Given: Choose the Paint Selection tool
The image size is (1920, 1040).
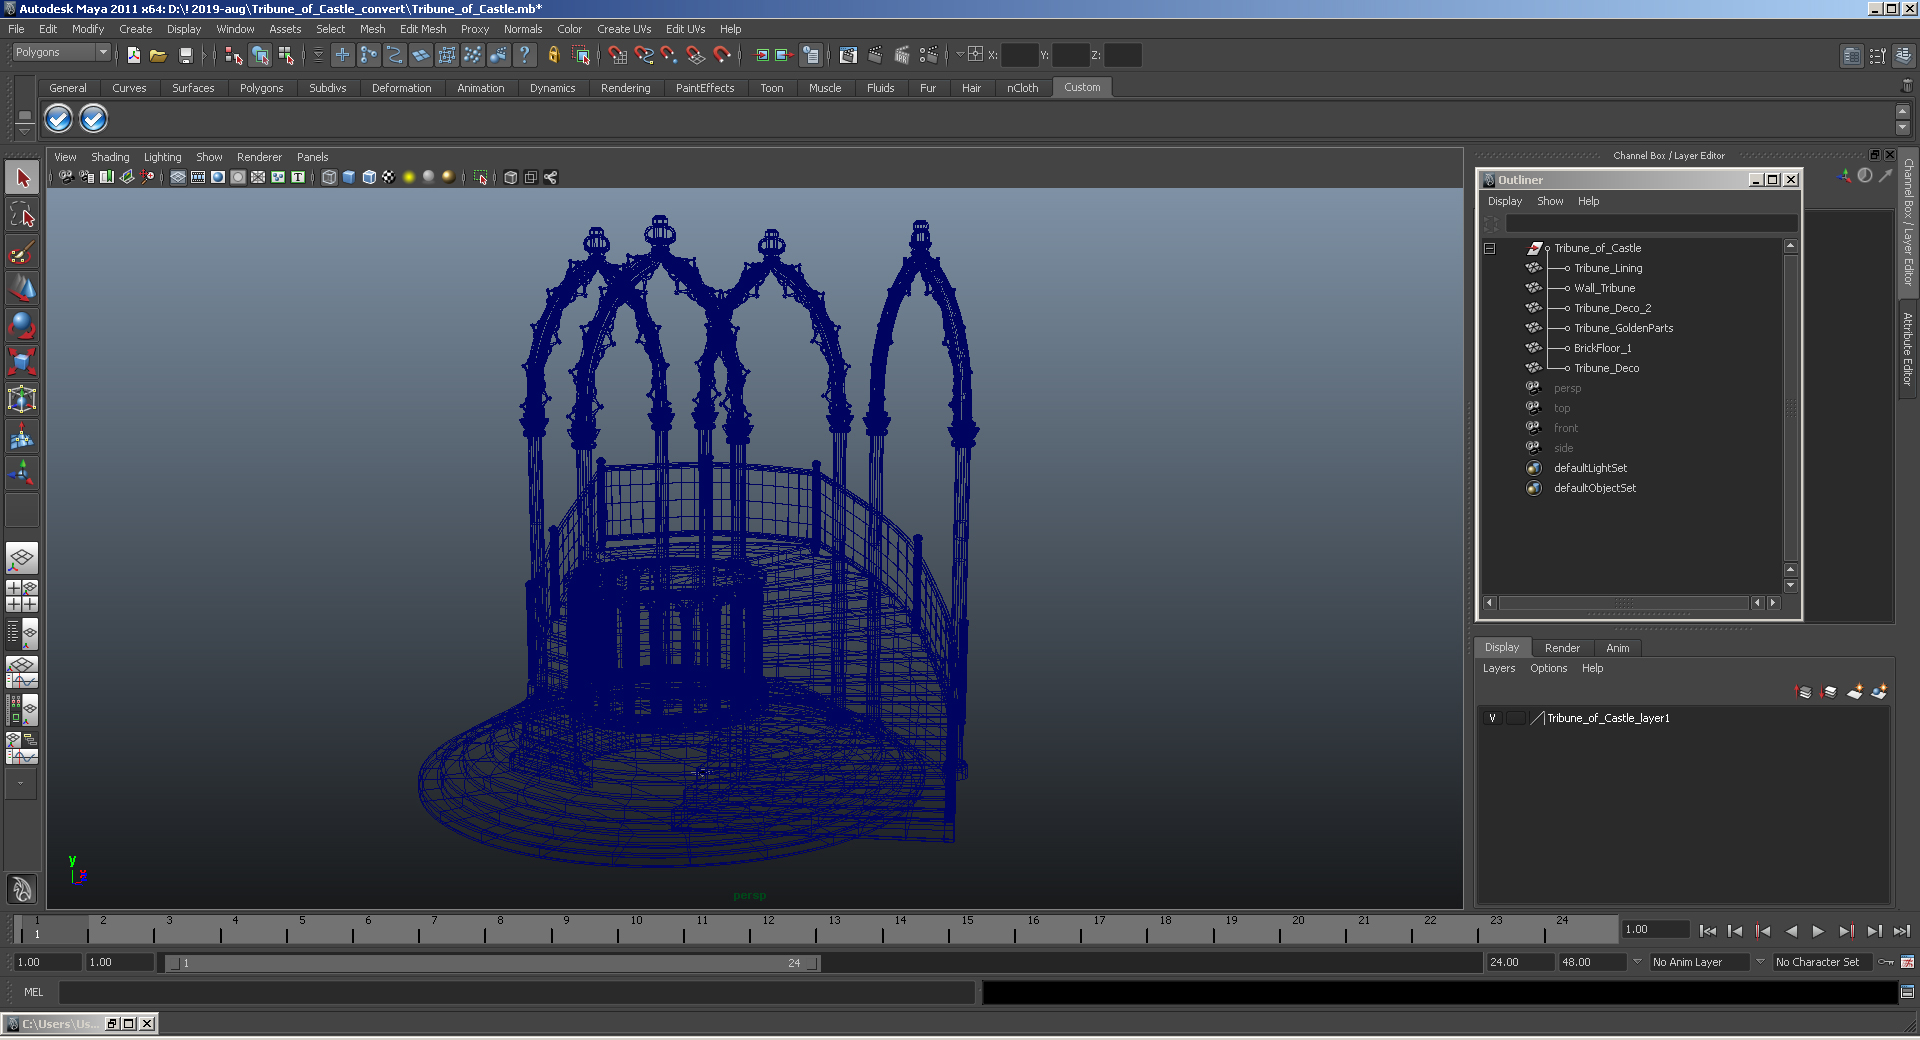Looking at the screenshot, I should pos(22,252).
